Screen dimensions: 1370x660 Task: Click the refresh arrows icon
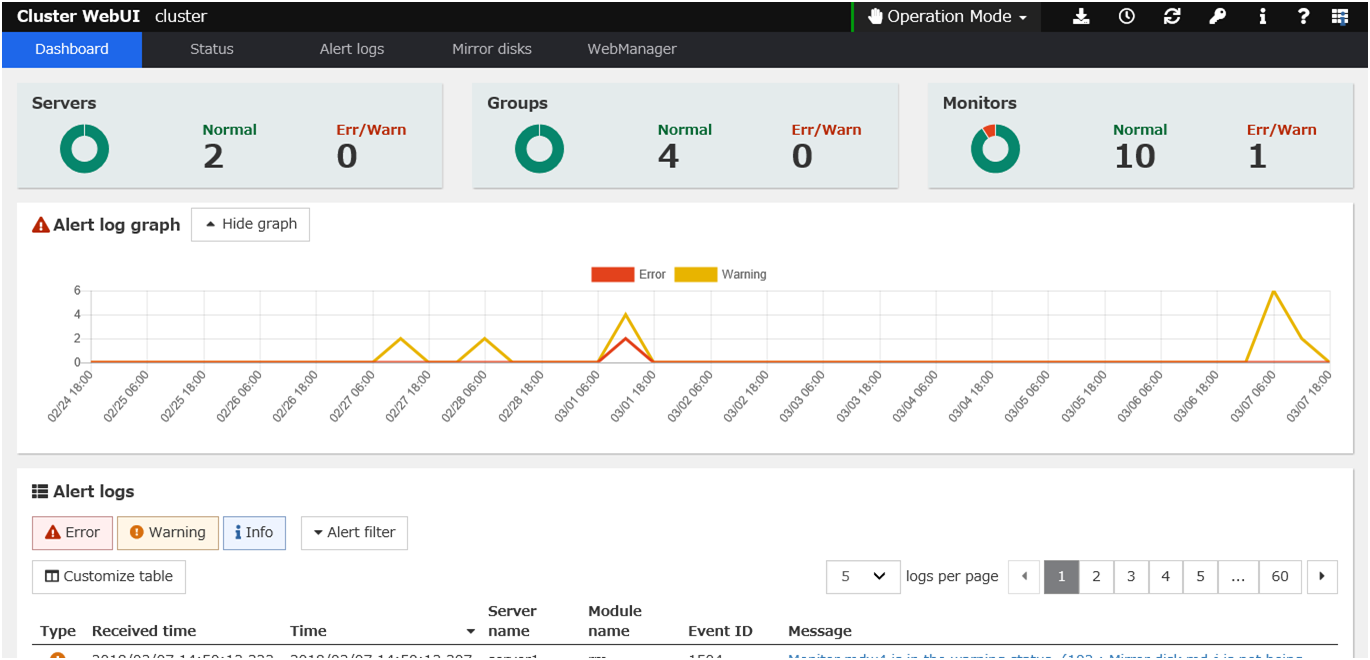click(x=1172, y=17)
